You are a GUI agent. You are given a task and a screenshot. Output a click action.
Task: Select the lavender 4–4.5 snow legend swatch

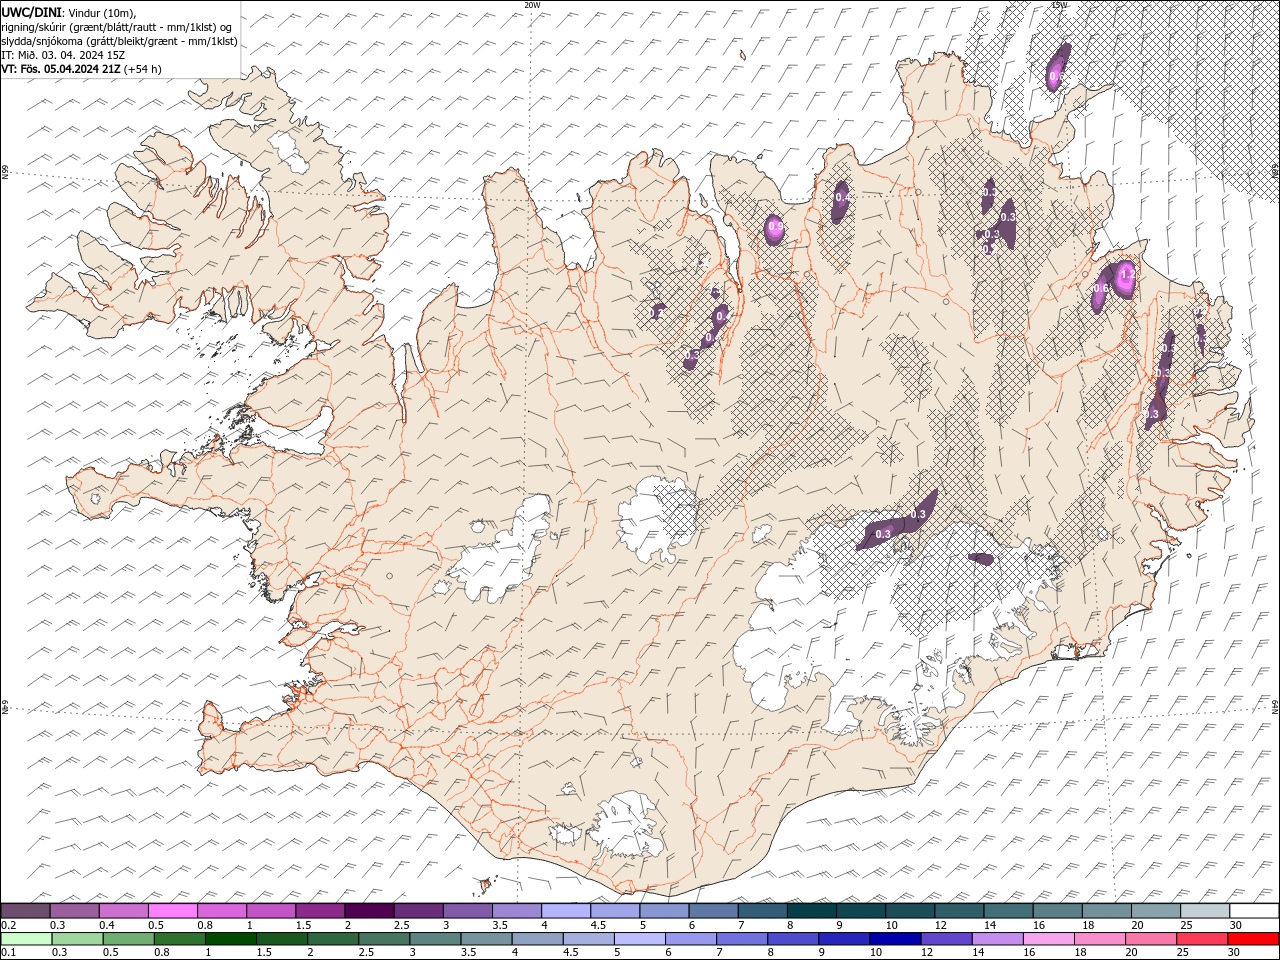pyautogui.click(x=566, y=910)
